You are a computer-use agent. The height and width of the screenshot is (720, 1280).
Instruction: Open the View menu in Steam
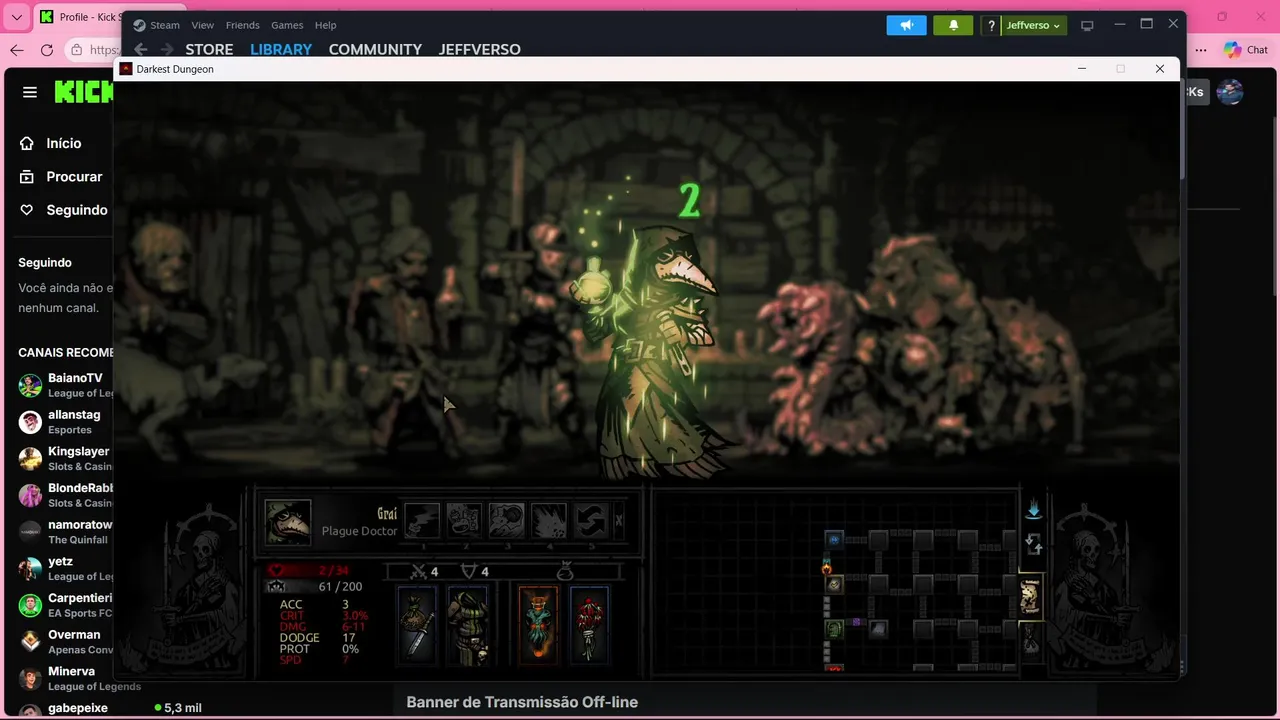[202, 25]
